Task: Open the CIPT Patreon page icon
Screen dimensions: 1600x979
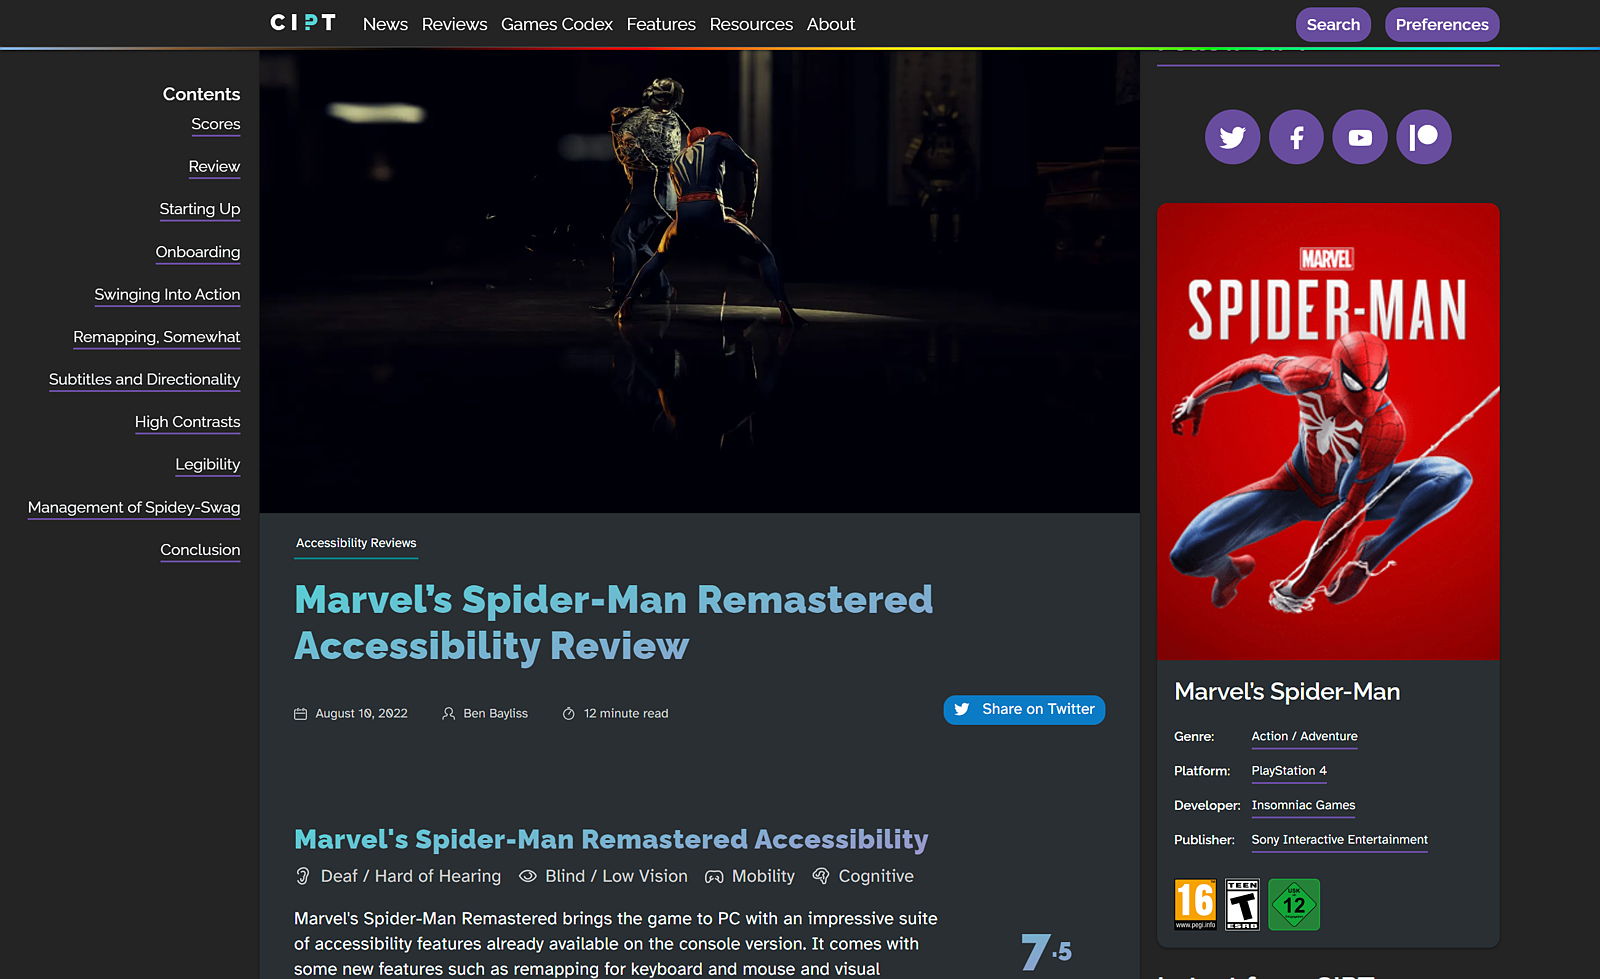Action: [x=1424, y=137]
